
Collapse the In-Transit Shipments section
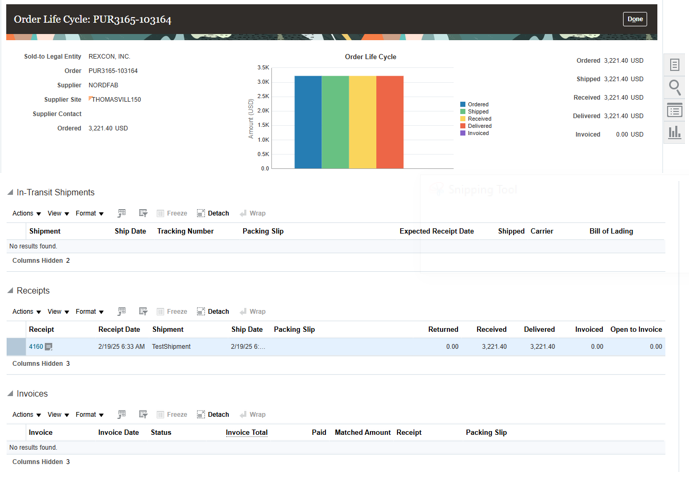click(x=10, y=192)
